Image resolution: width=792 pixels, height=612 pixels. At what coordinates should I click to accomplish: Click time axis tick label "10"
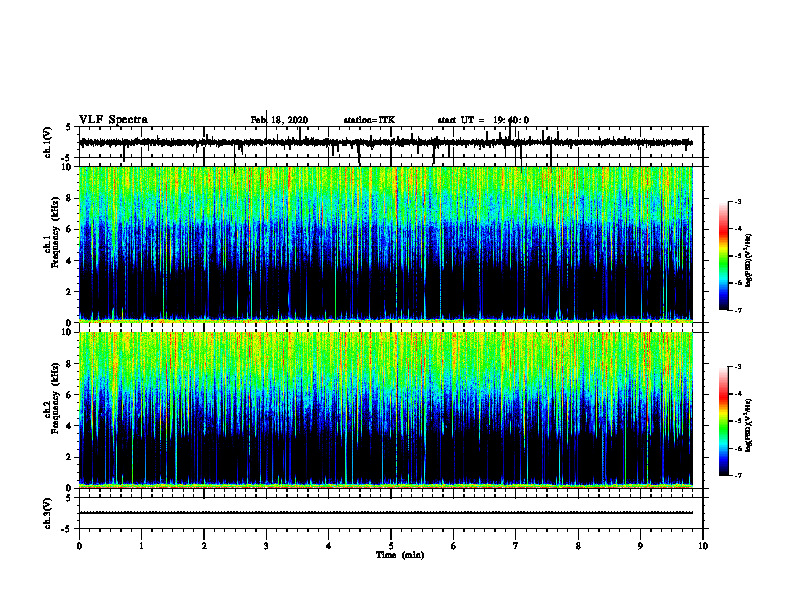(x=703, y=546)
